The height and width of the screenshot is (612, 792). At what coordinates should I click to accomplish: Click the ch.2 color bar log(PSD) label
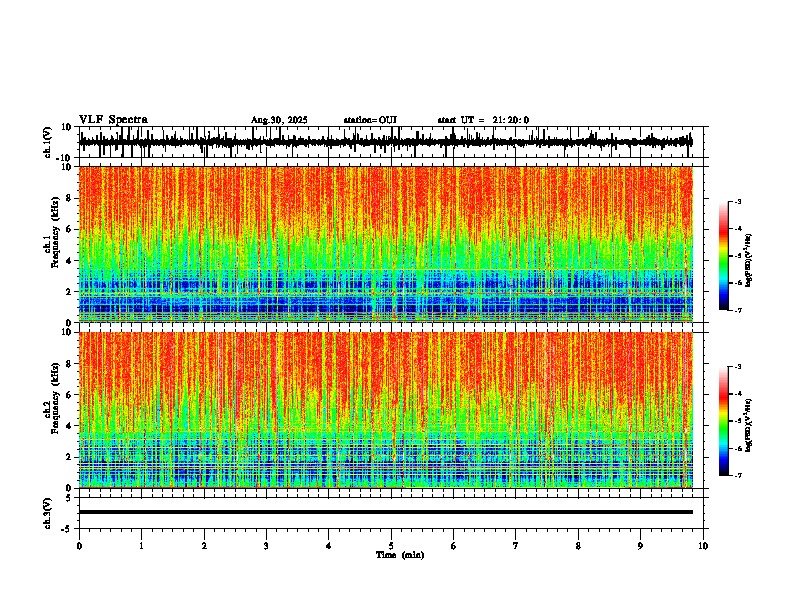click(x=748, y=425)
